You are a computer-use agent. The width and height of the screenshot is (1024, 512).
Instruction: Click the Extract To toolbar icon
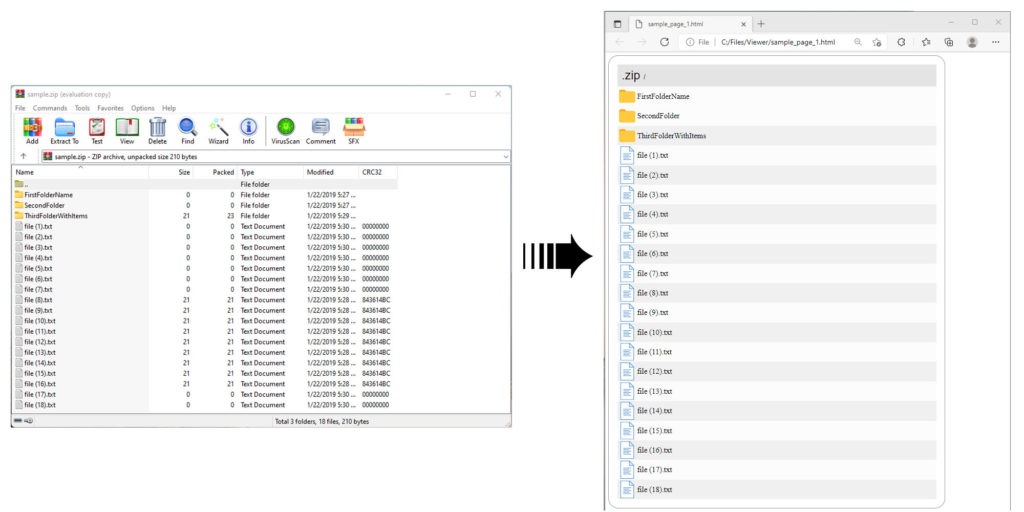tap(64, 130)
